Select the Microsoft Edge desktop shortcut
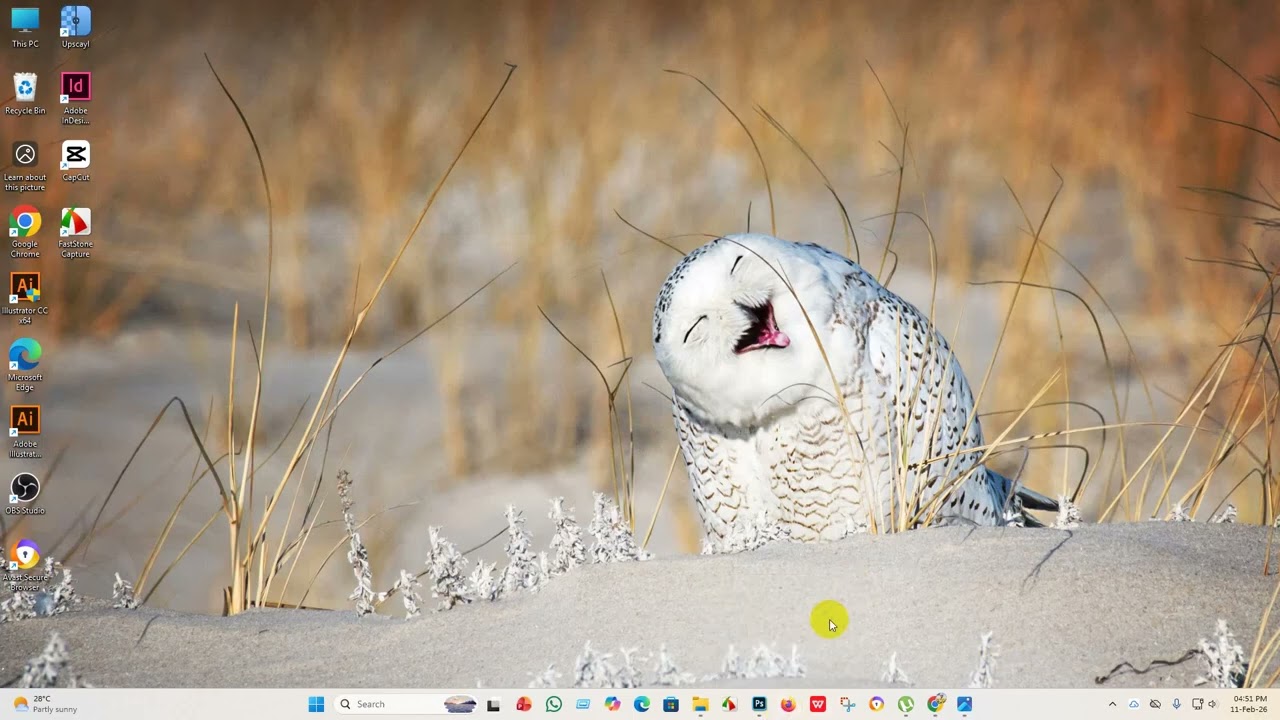The image size is (1280, 720). pos(25,366)
